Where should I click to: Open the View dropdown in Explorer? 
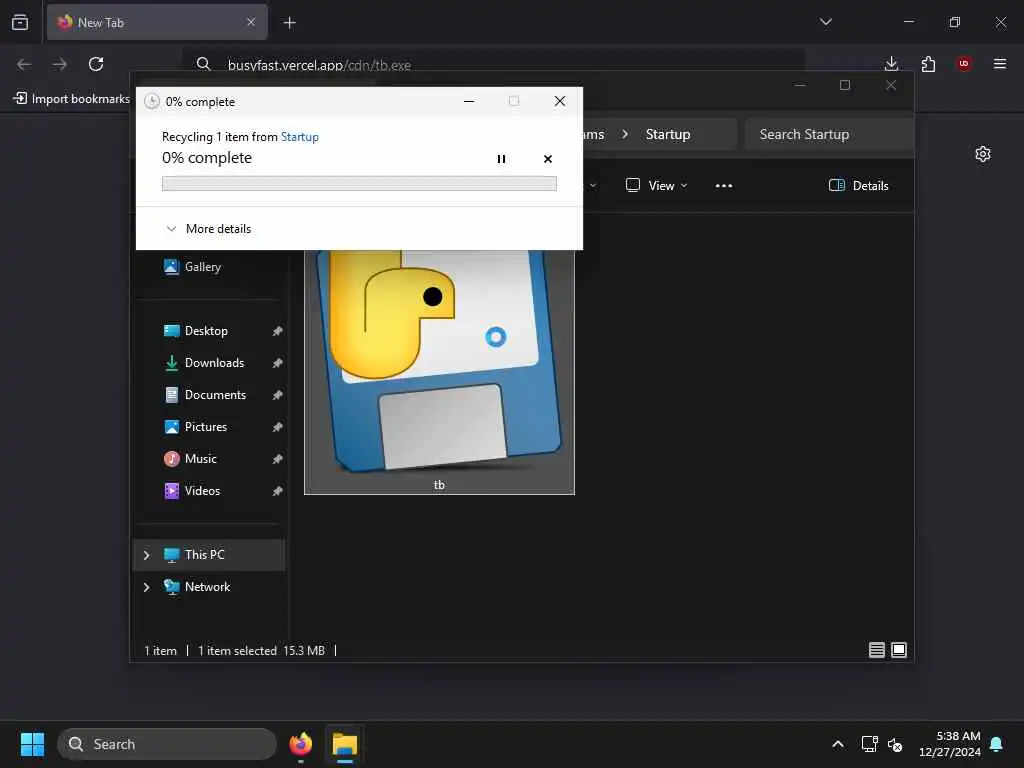(657, 185)
